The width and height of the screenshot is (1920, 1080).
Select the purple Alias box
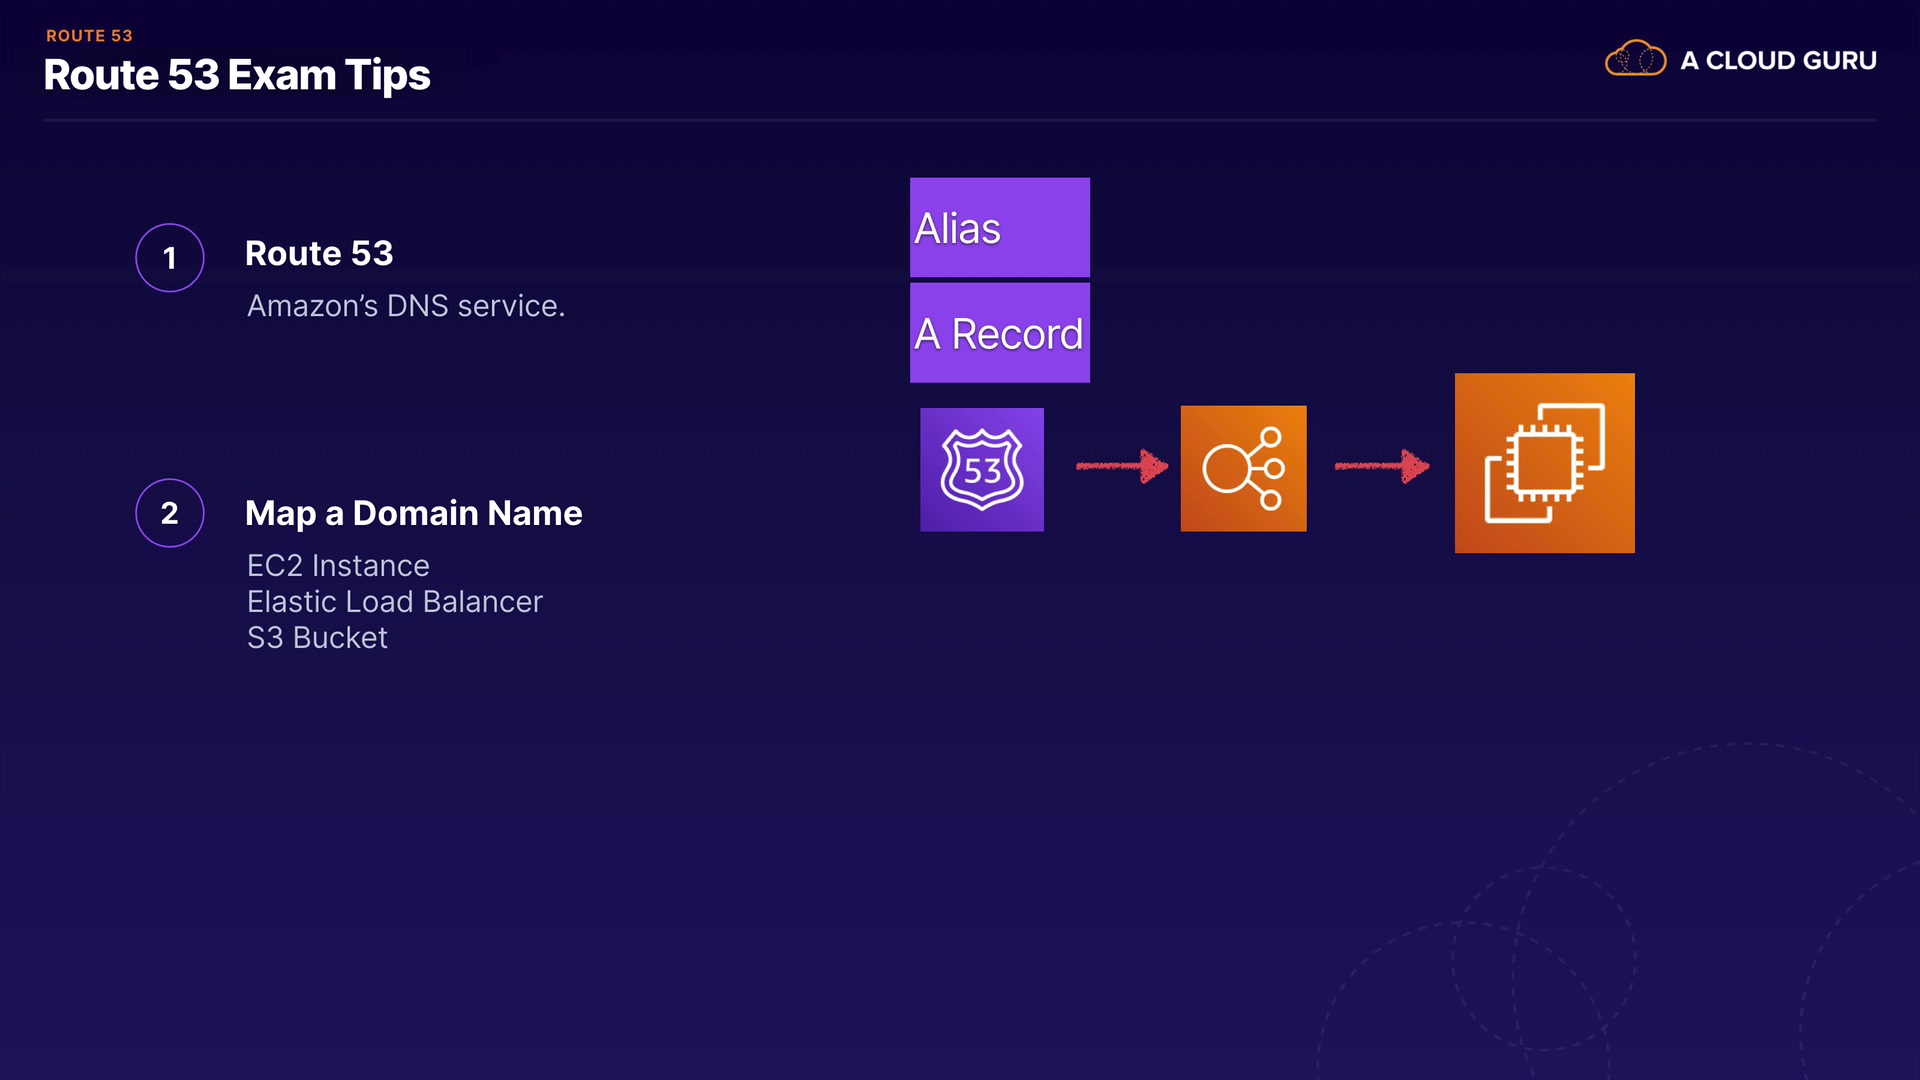tap(999, 228)
